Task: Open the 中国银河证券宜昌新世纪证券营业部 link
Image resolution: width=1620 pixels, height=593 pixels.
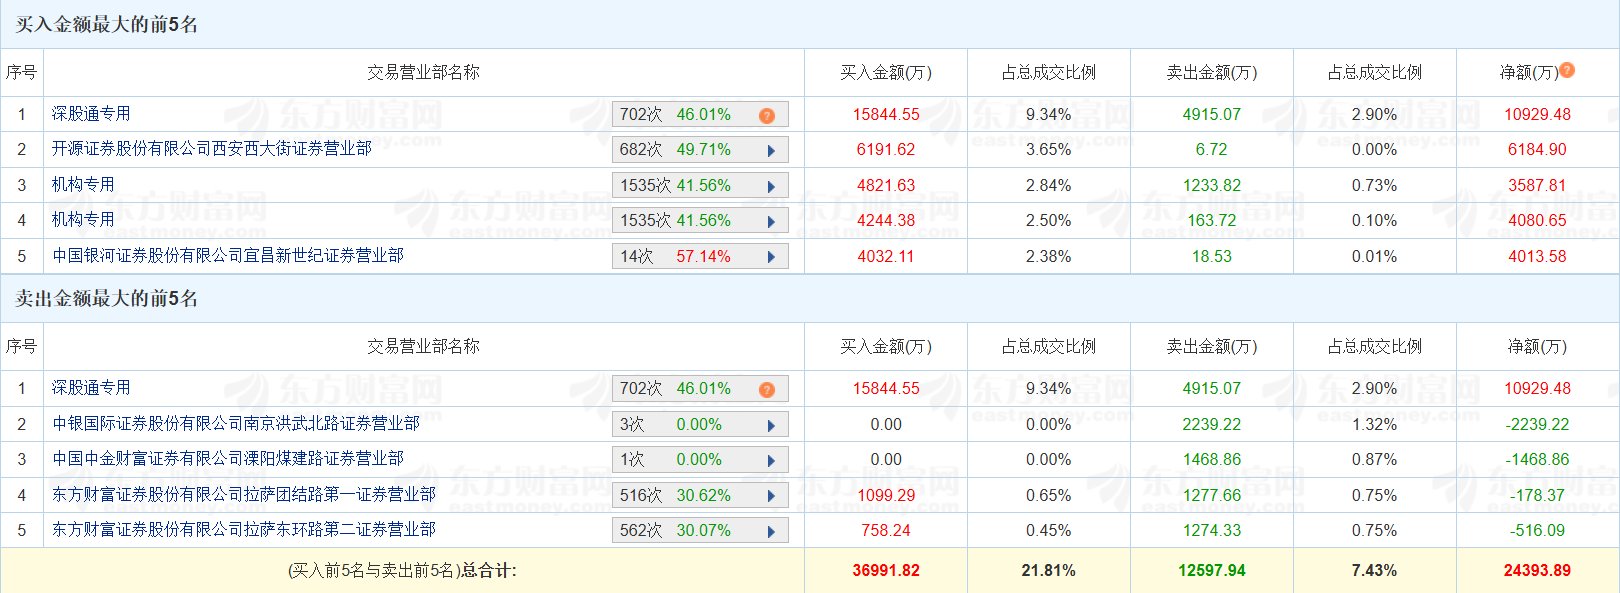Action: click(x=228, y=256)
